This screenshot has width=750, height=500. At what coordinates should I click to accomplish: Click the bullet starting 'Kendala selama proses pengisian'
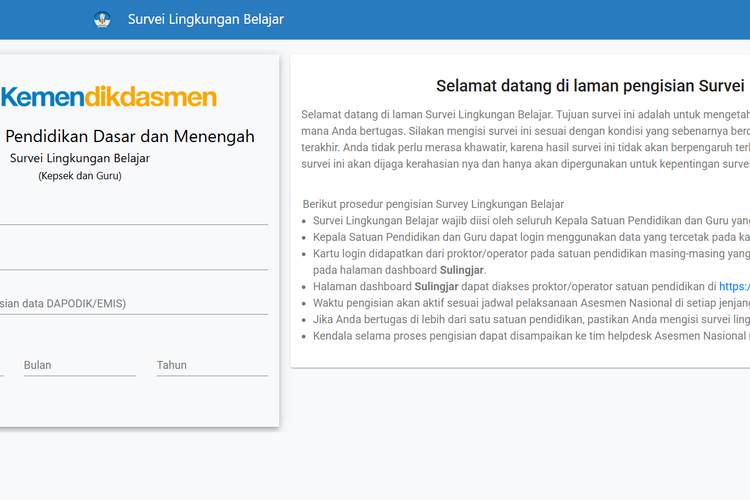(x=531, y=336)
